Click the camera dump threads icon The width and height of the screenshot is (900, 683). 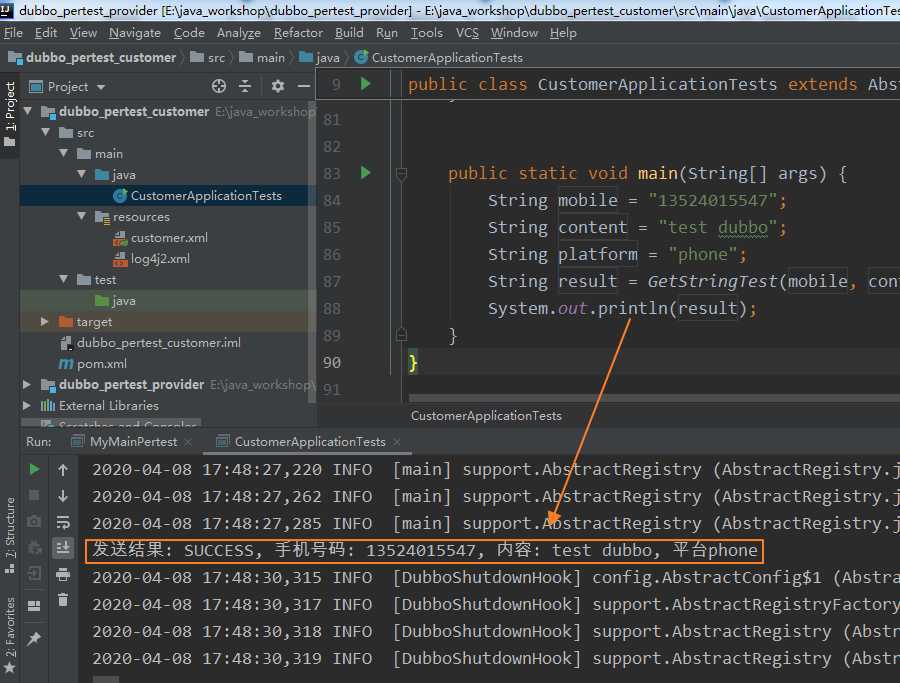tap(34, 521)
